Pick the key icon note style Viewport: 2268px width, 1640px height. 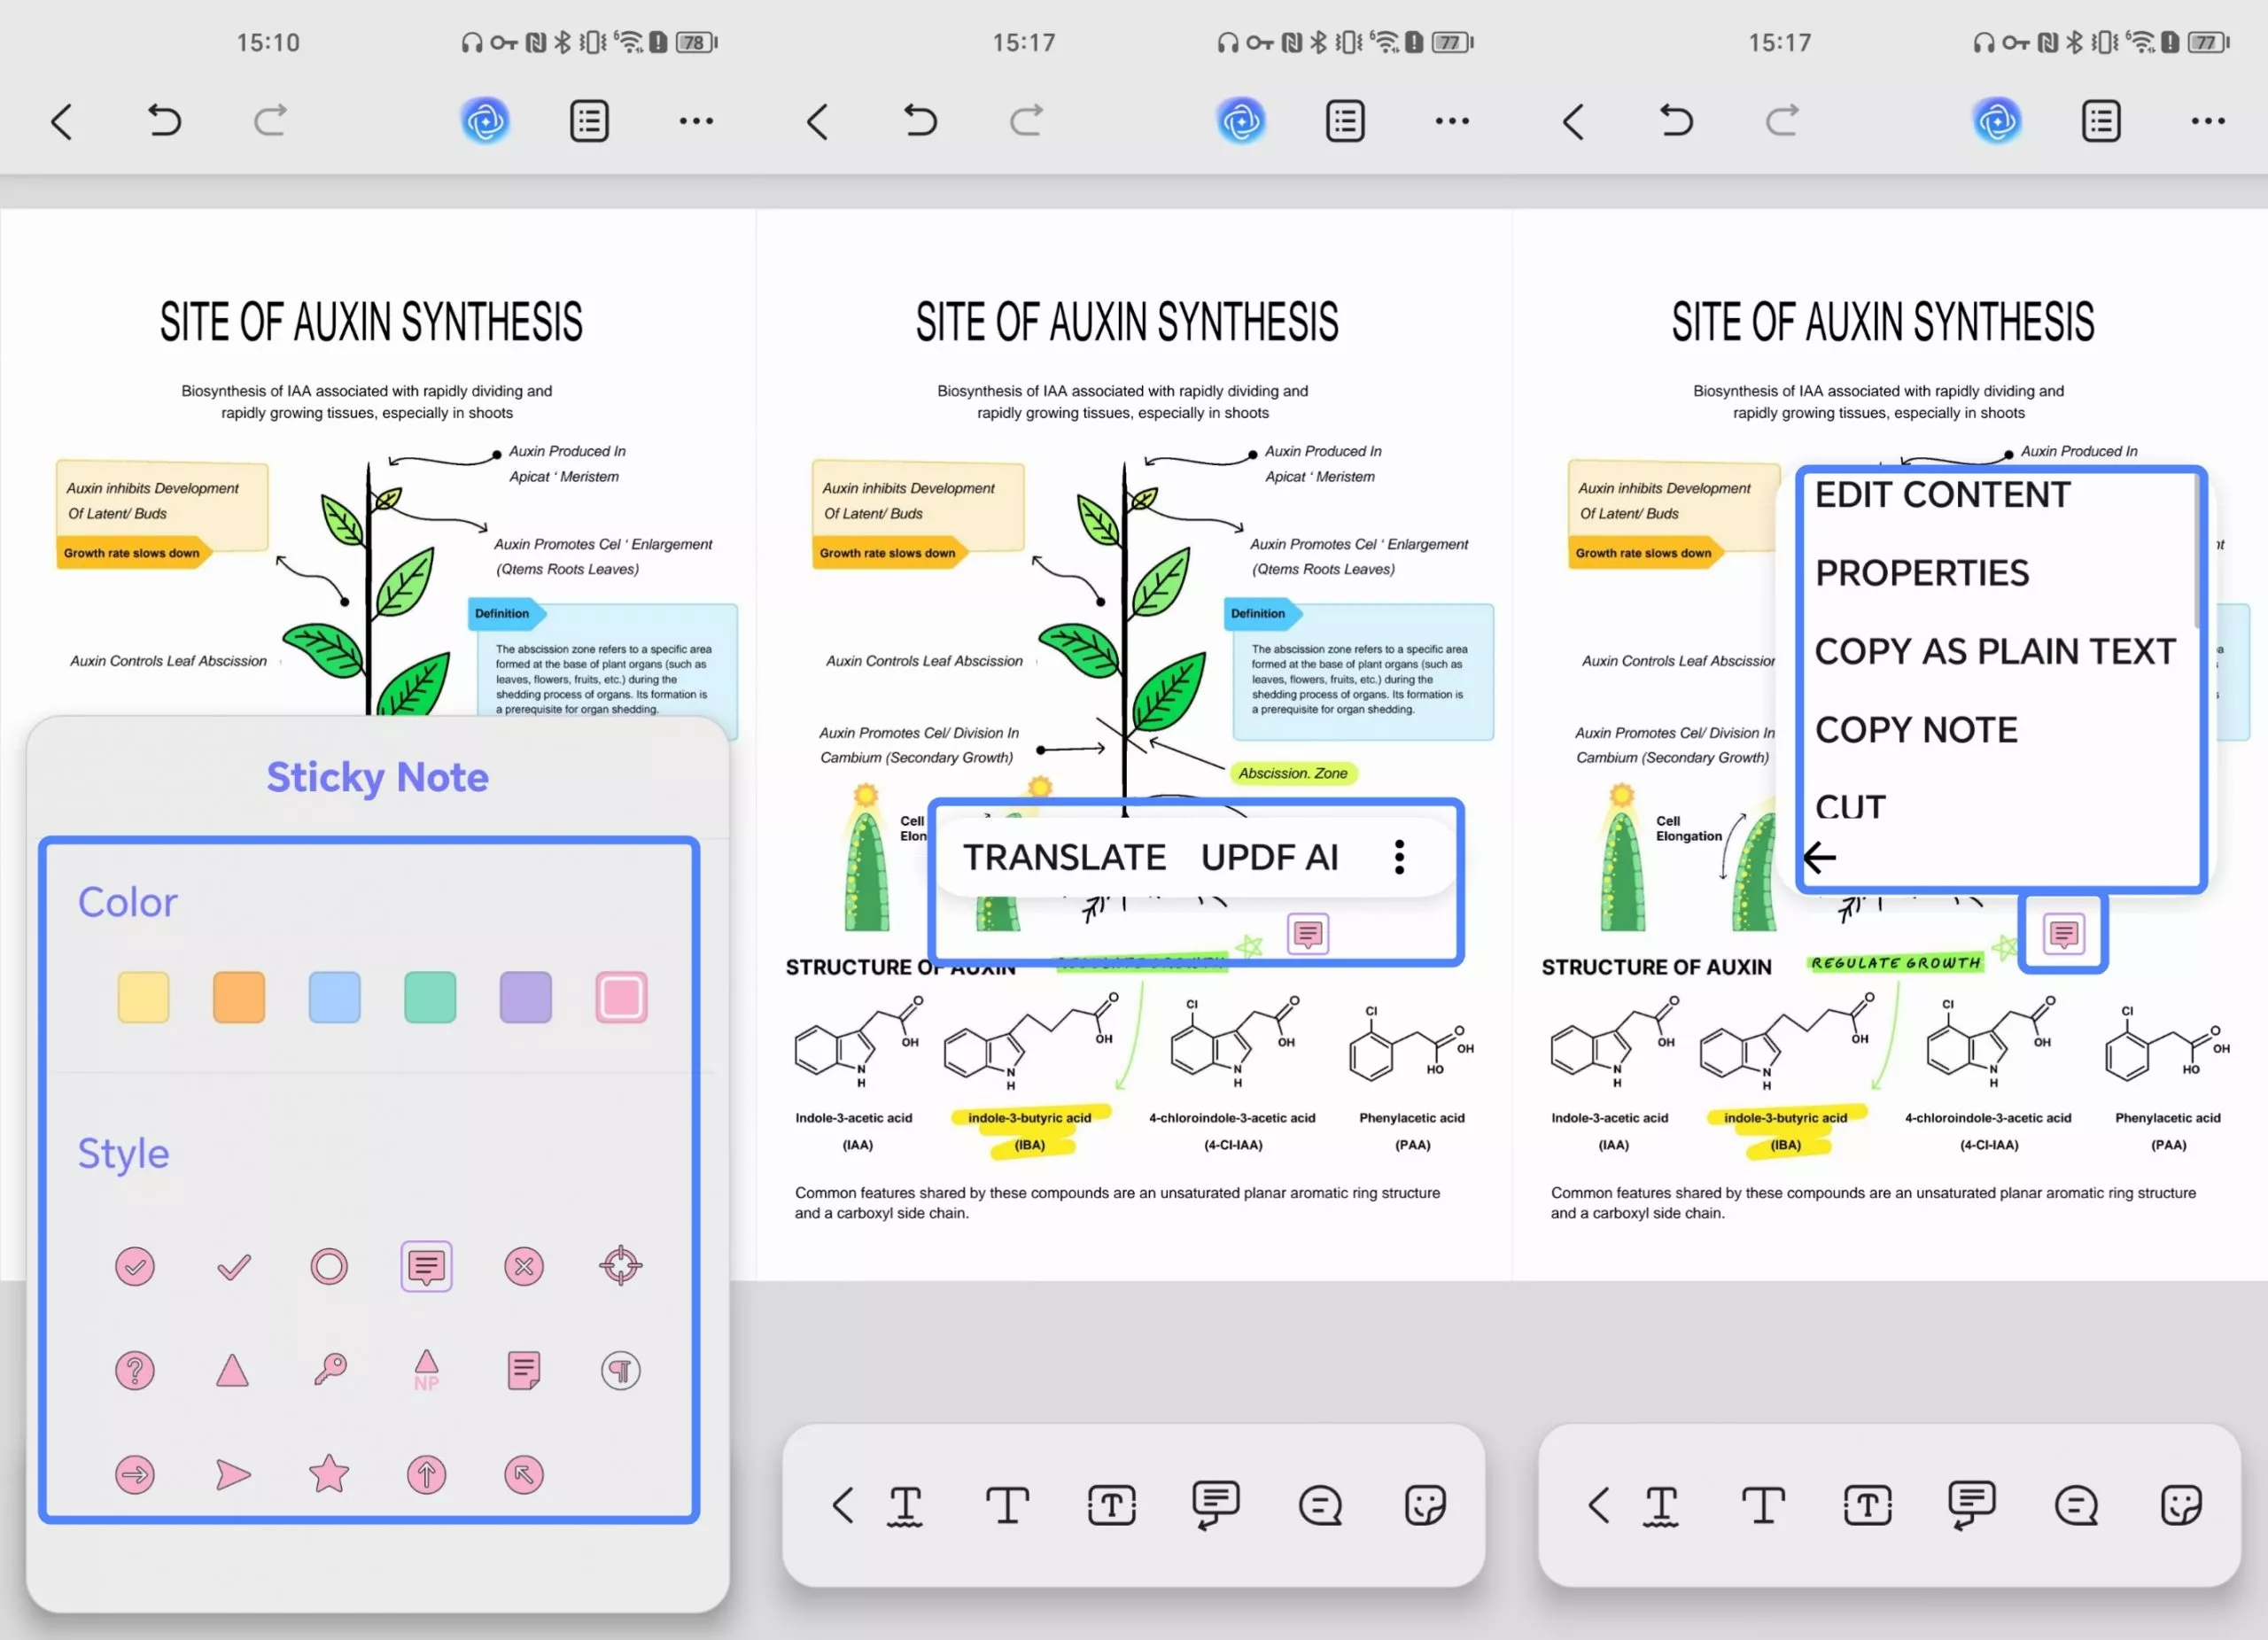point(329,1369)
